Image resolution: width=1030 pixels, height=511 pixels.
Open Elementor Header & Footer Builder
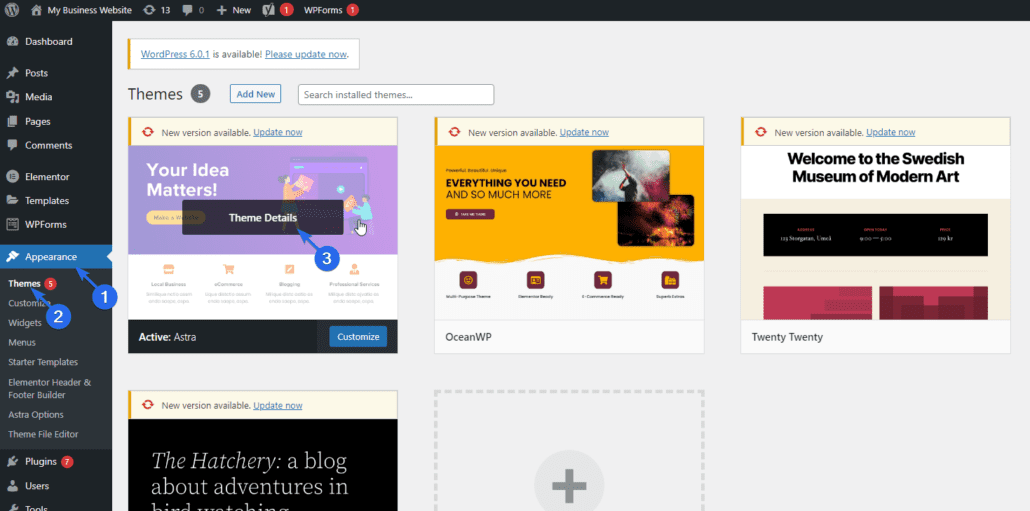[x=50, y=388]
